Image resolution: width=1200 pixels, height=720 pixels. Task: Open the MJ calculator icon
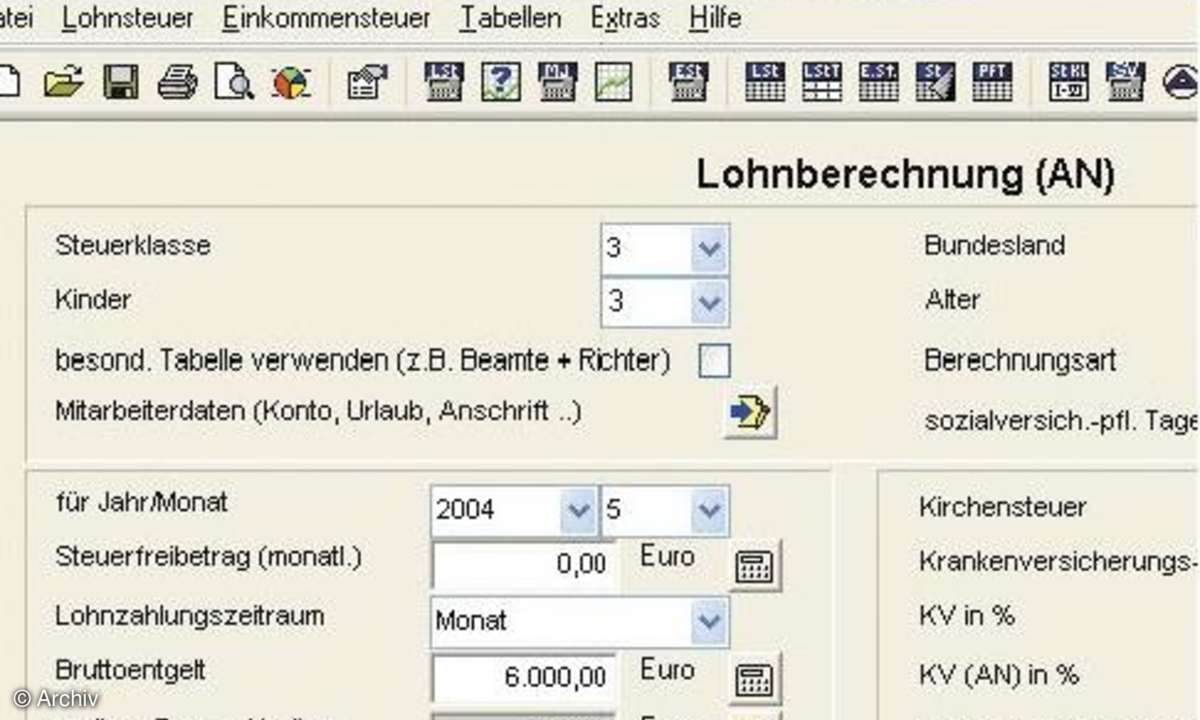(x=557, y=82)
